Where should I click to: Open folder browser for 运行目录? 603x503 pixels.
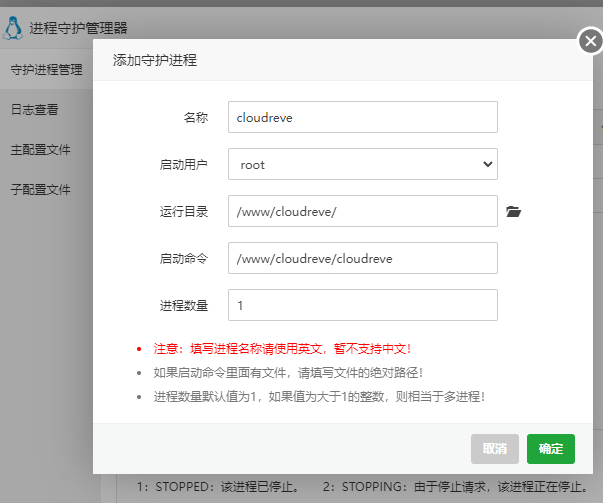tap(514, 212)
